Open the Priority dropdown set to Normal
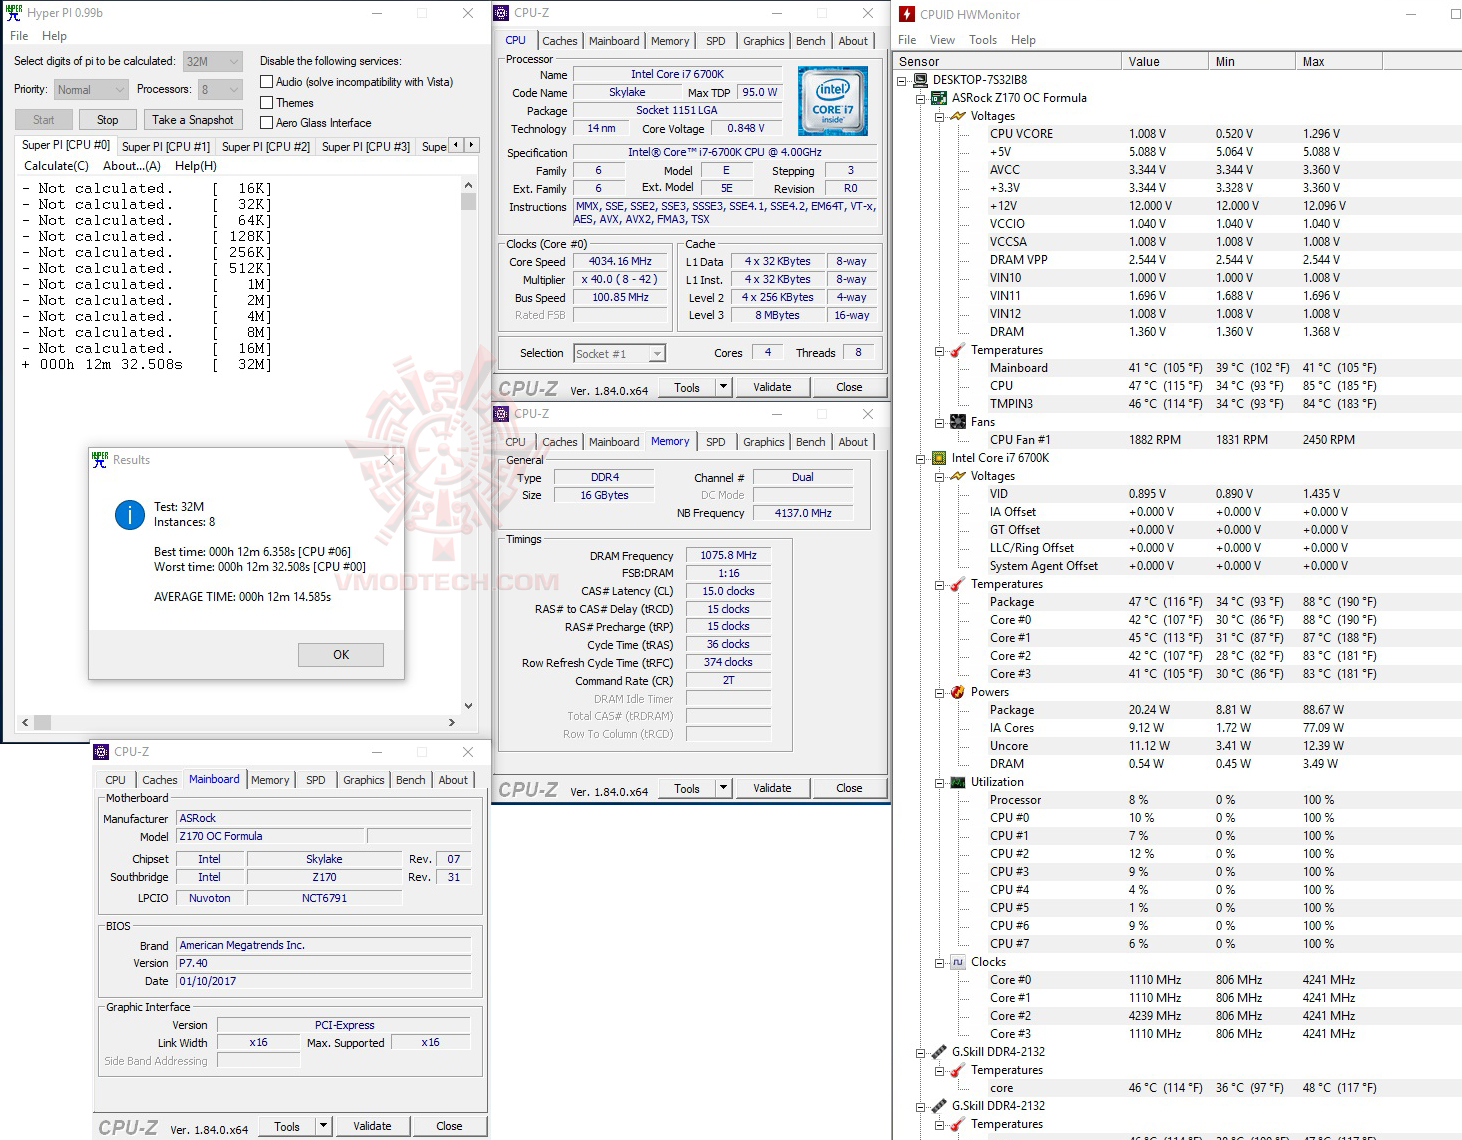Image resolution: width=1462 pixels, height=1140 pixels. coord(91,89)
